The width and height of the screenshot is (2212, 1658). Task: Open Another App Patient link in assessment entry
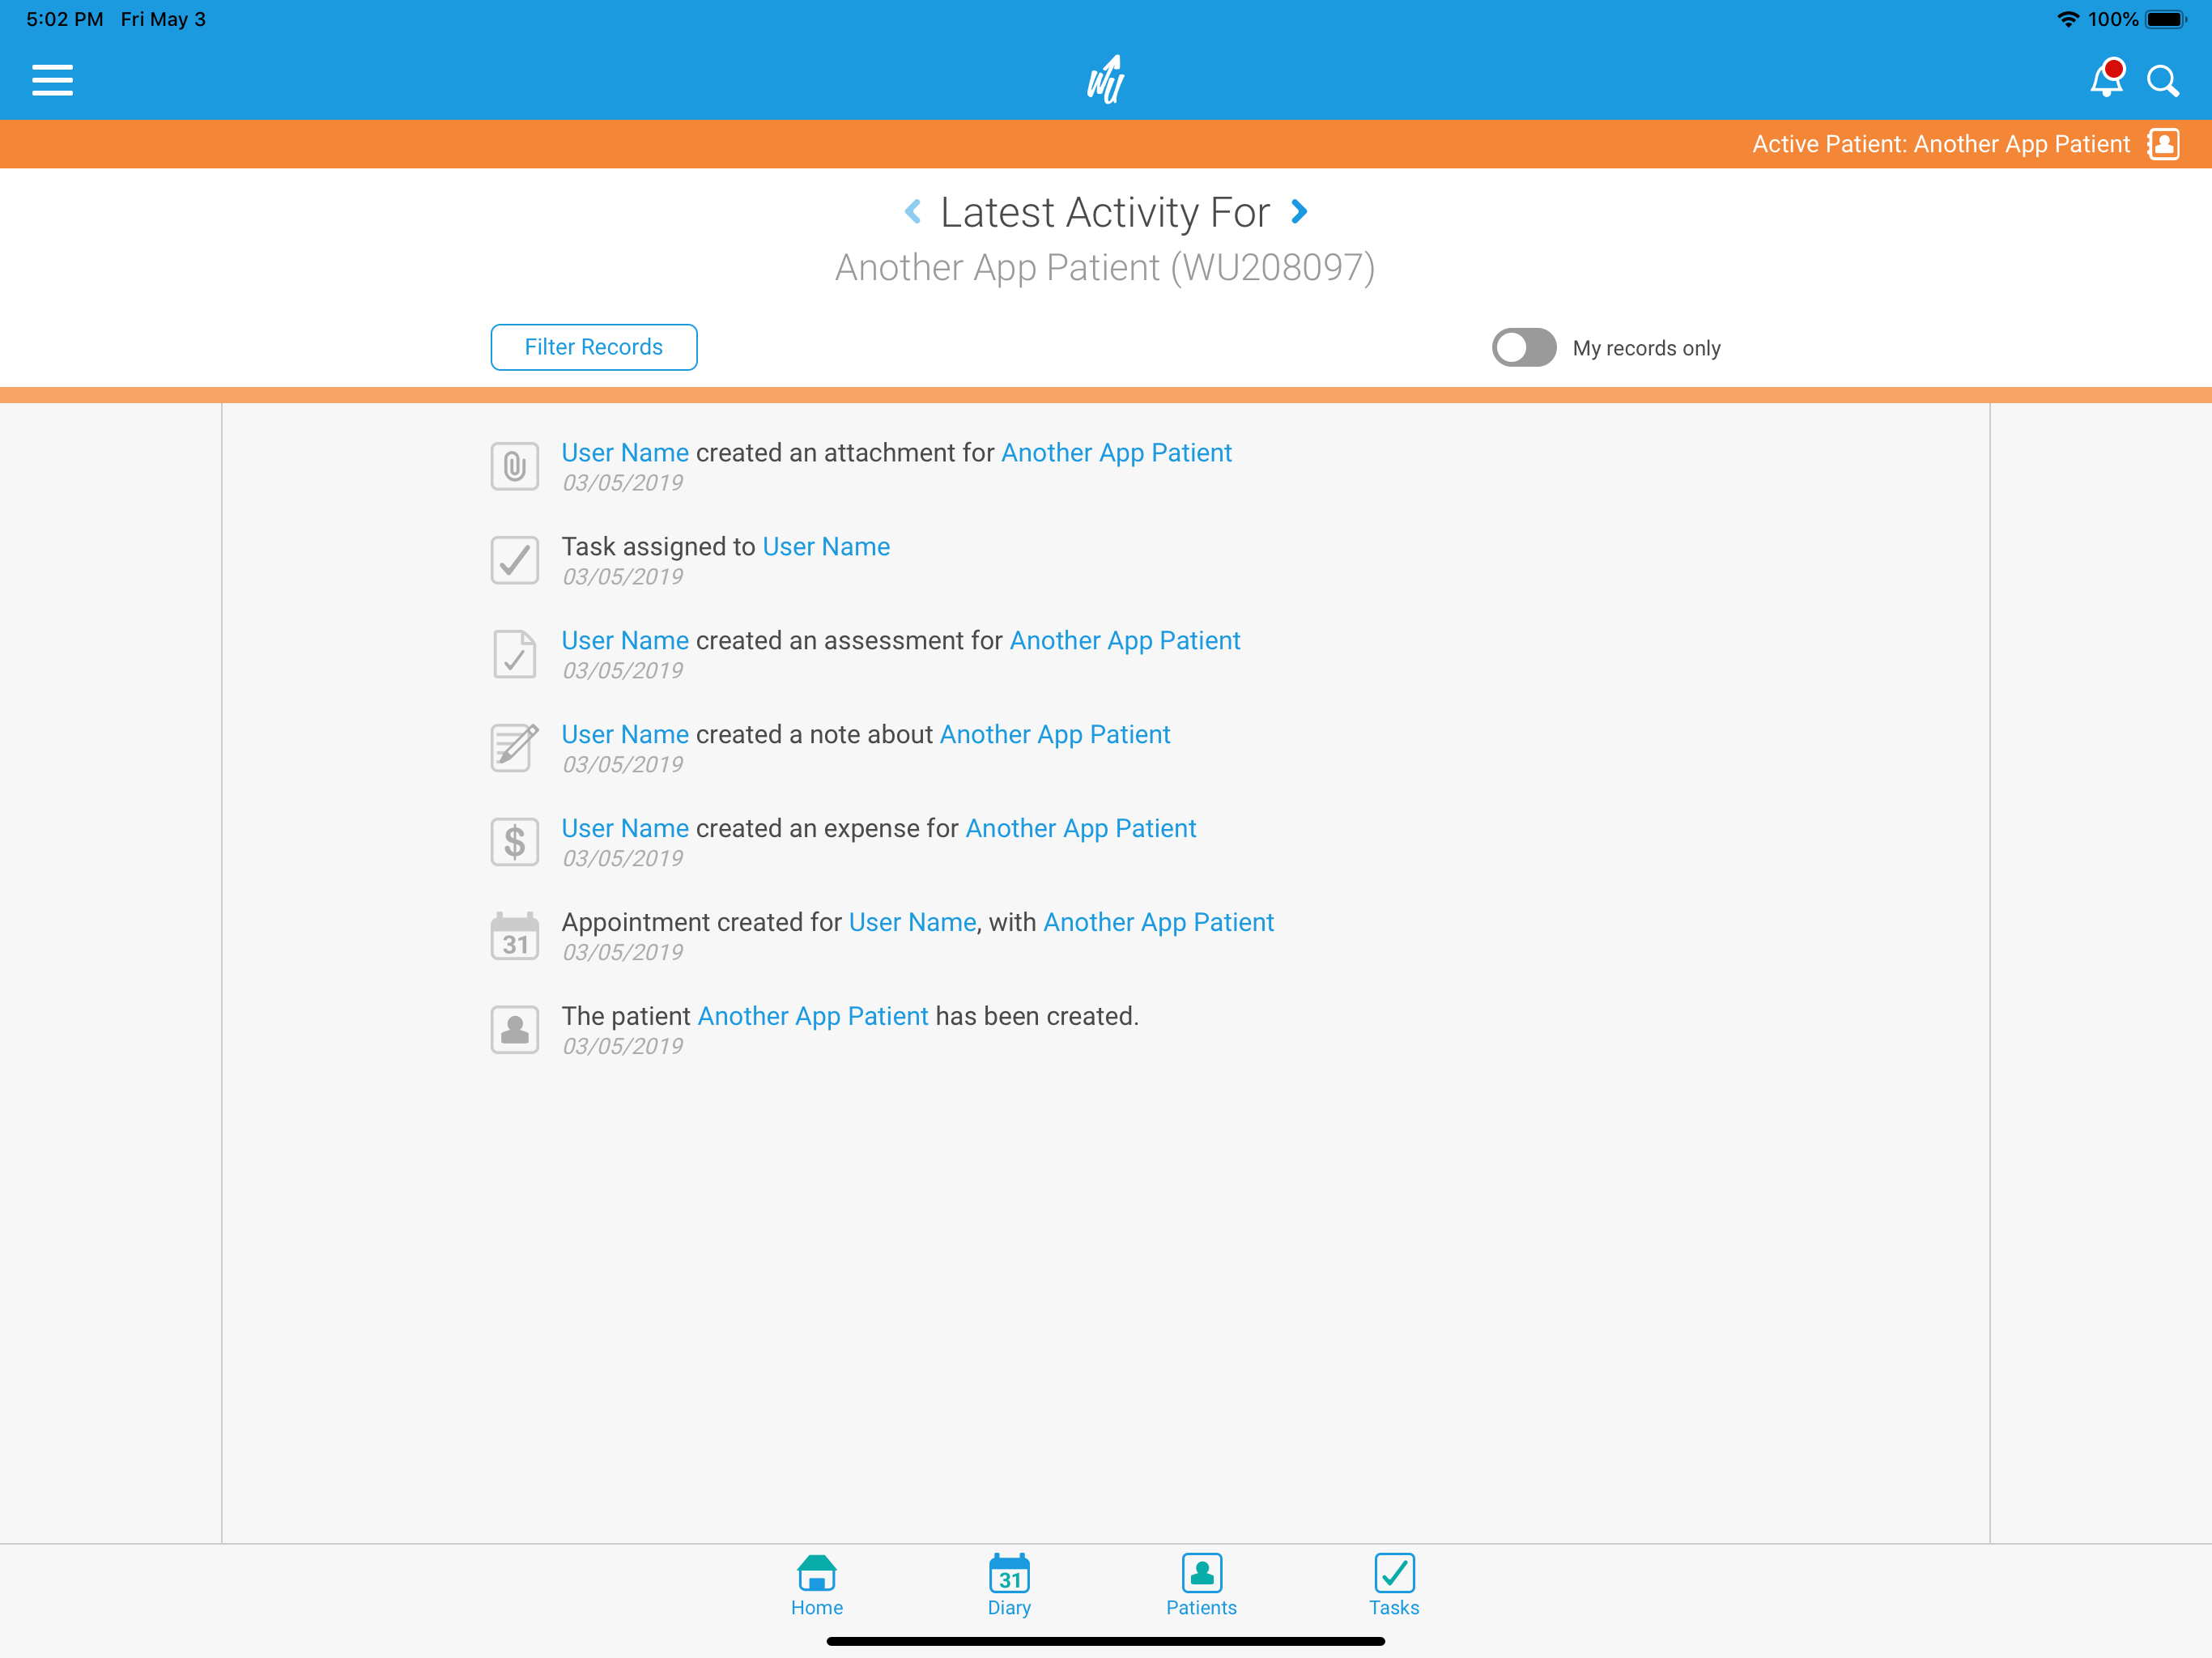[1125, 641]
